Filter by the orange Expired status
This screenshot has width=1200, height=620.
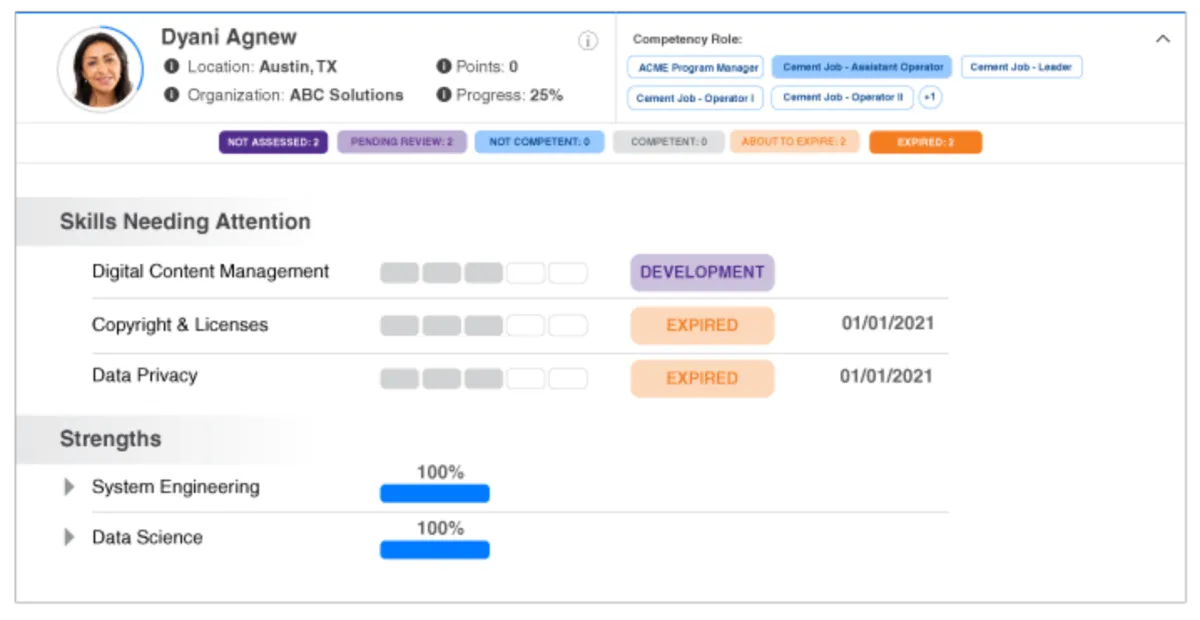pos(925,142)
